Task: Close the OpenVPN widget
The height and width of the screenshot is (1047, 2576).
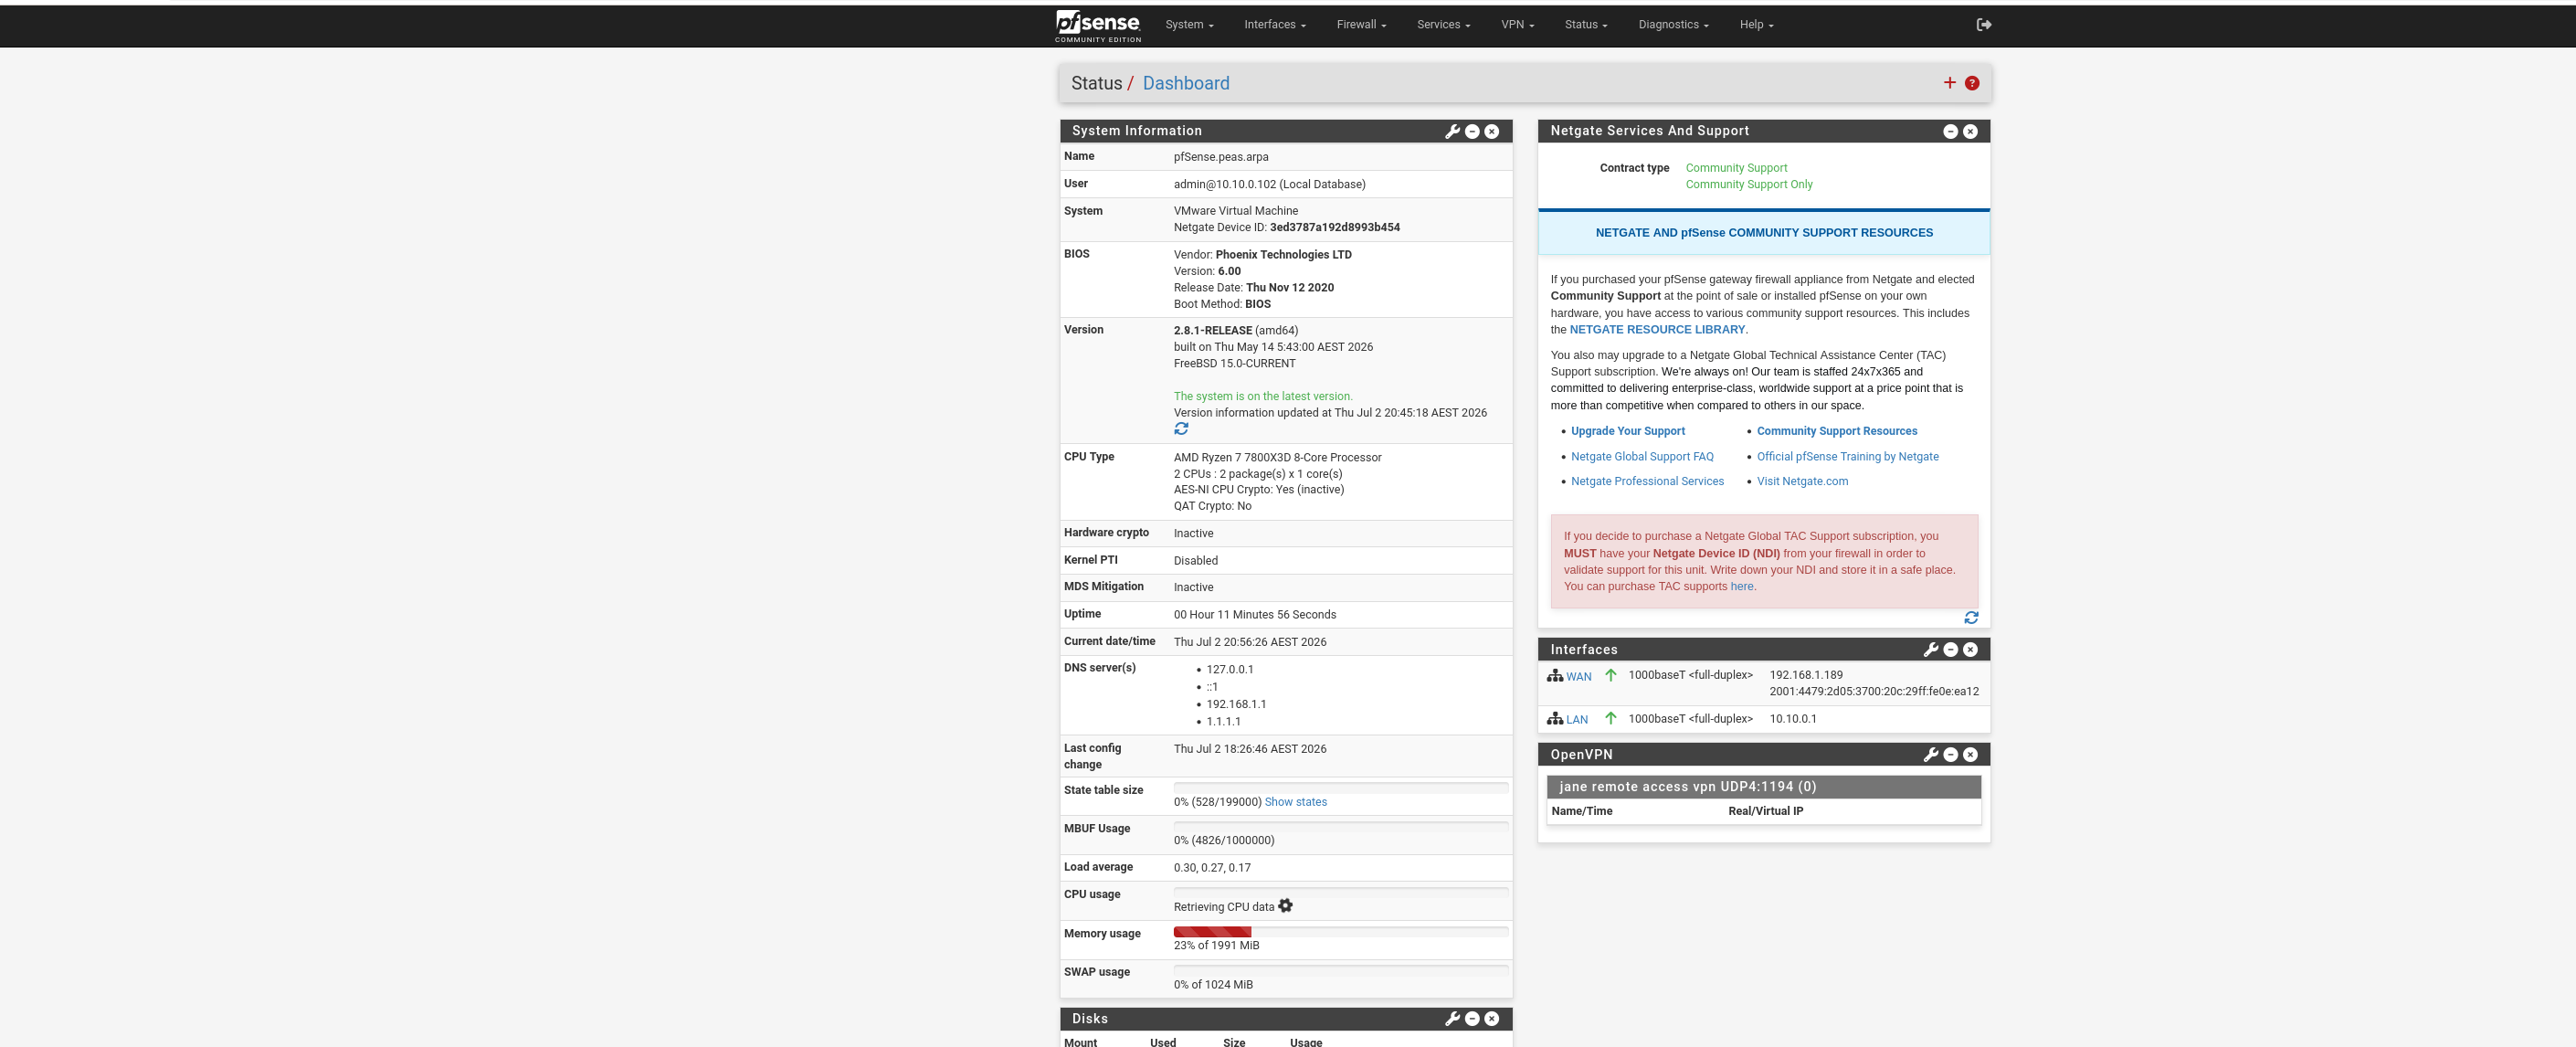Action: [x=1970, y=754]
